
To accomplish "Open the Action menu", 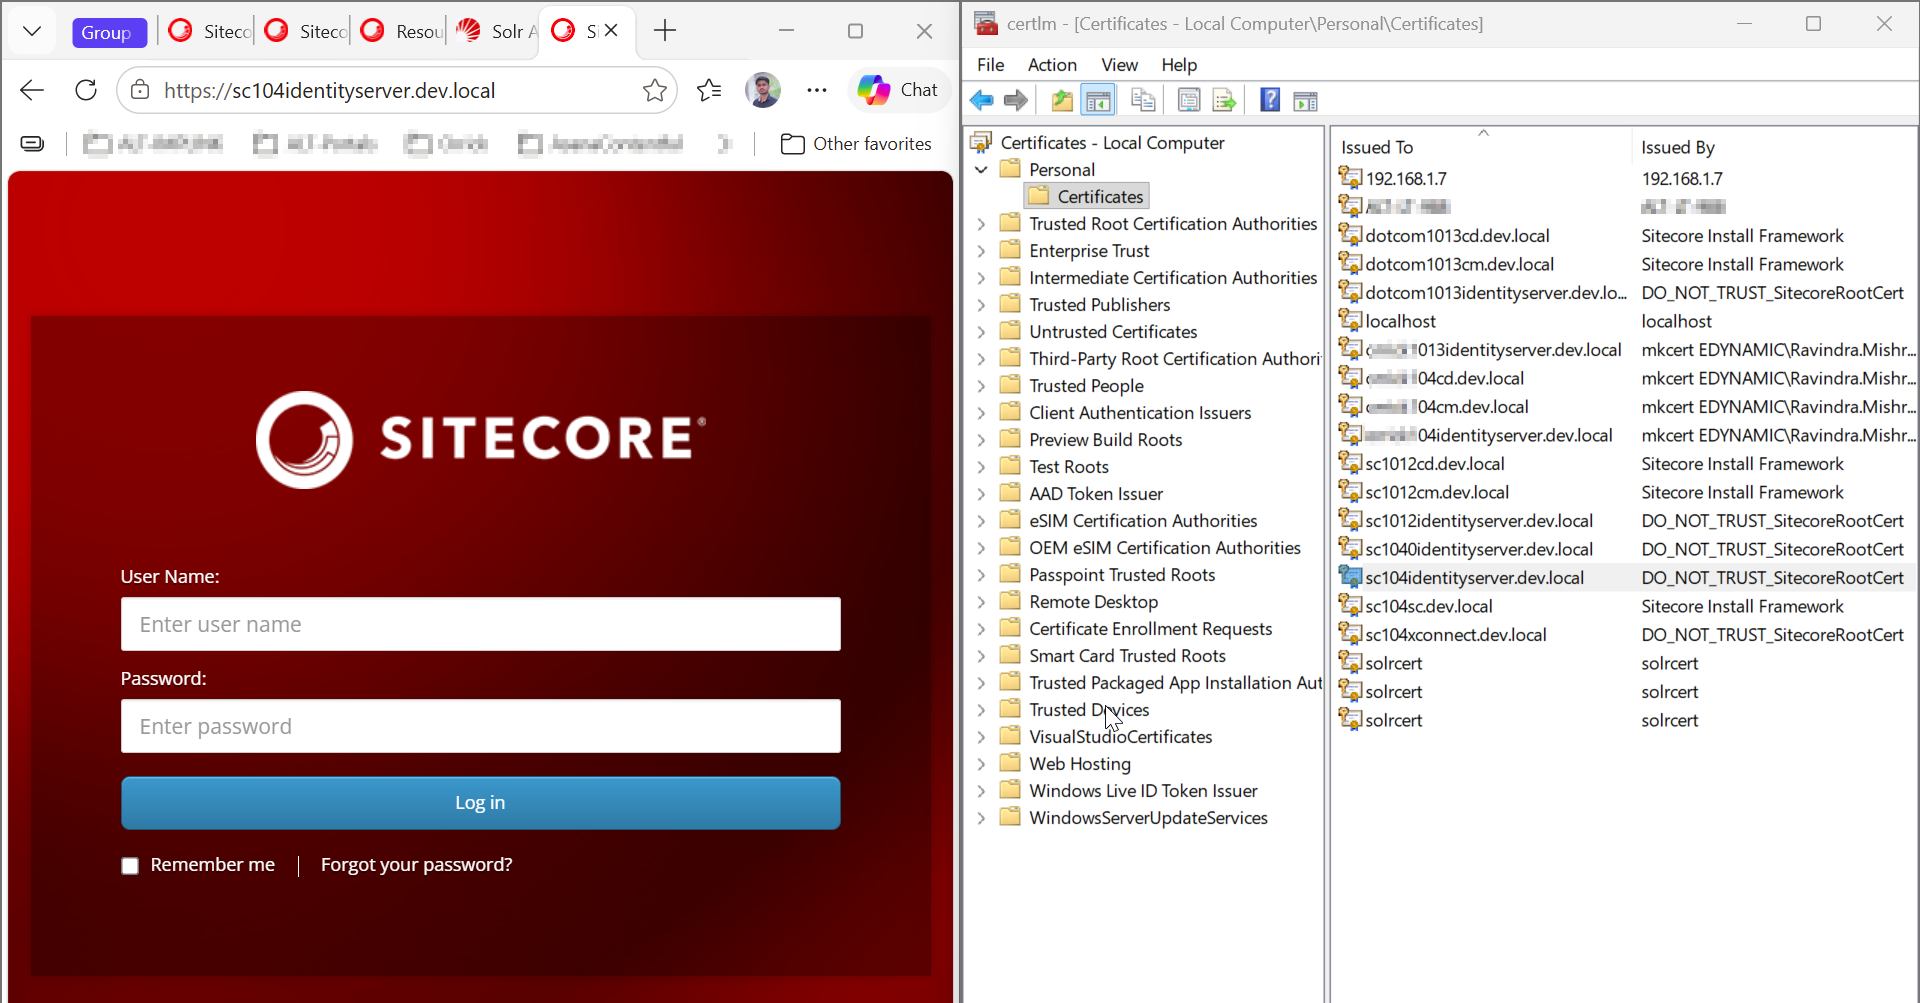I will tap(1052, 65).
